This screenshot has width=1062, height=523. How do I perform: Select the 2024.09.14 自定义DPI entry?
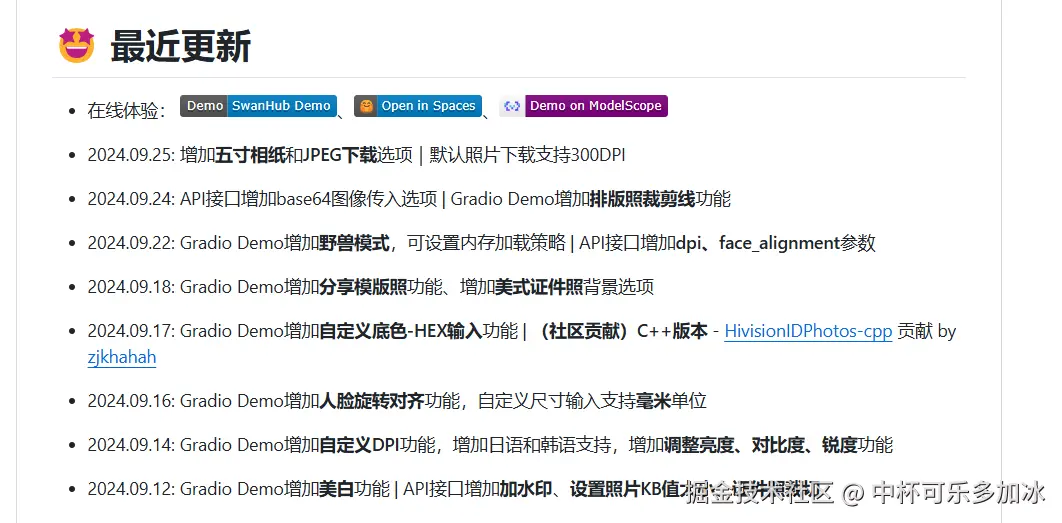(x=490, y=445)
